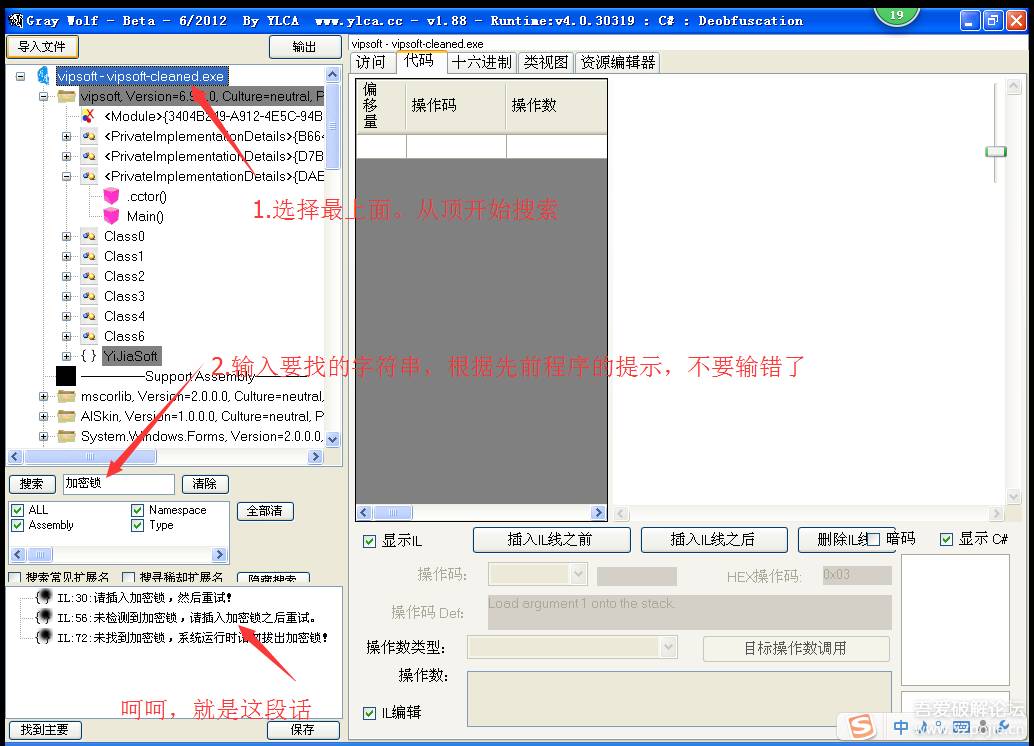
Task: Toggle the 显示IL checkbox
Action: pyautogui.click(x=369, y=541)
